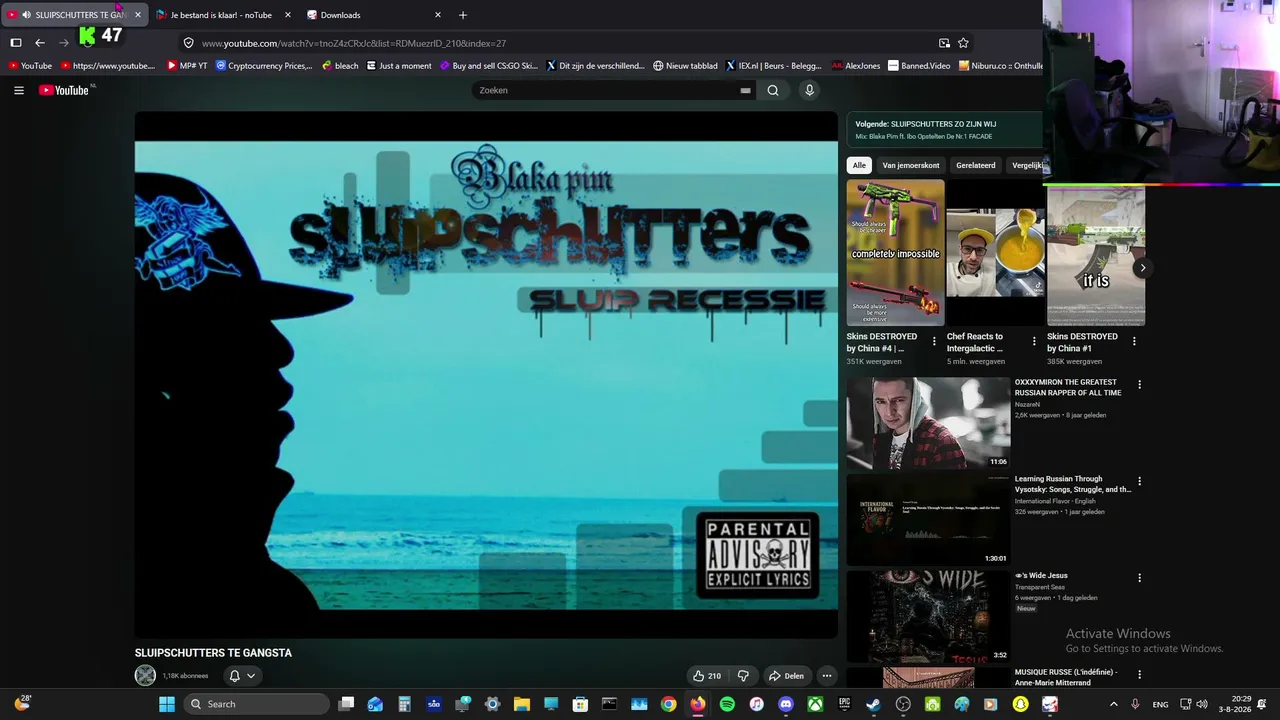Screen dimensions: 1280x720
Task: Go to the YouTube home logo
Action: point(65,90)
